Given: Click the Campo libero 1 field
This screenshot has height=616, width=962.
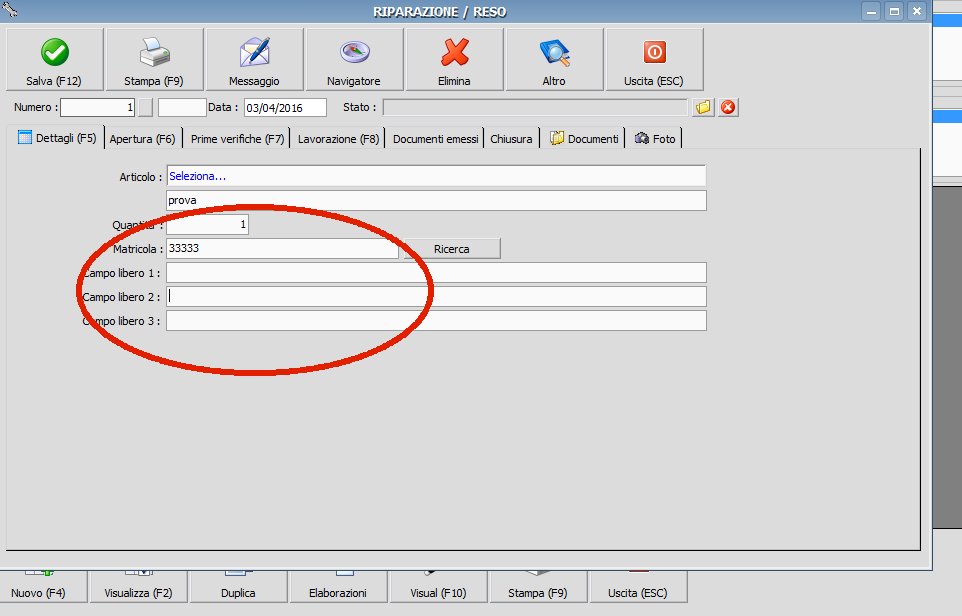Looking at the screenshot, I should point(436,272).
